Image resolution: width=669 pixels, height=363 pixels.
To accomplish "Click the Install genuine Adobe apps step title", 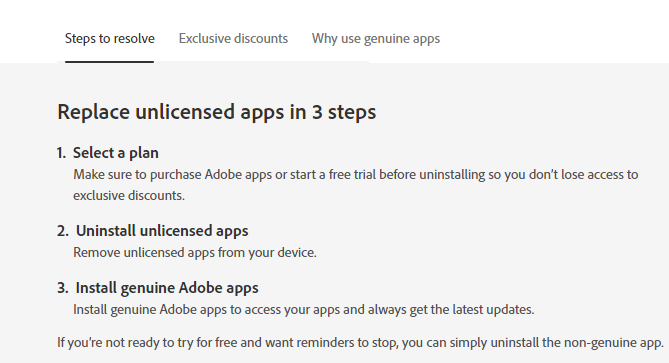I will (167, 288).
